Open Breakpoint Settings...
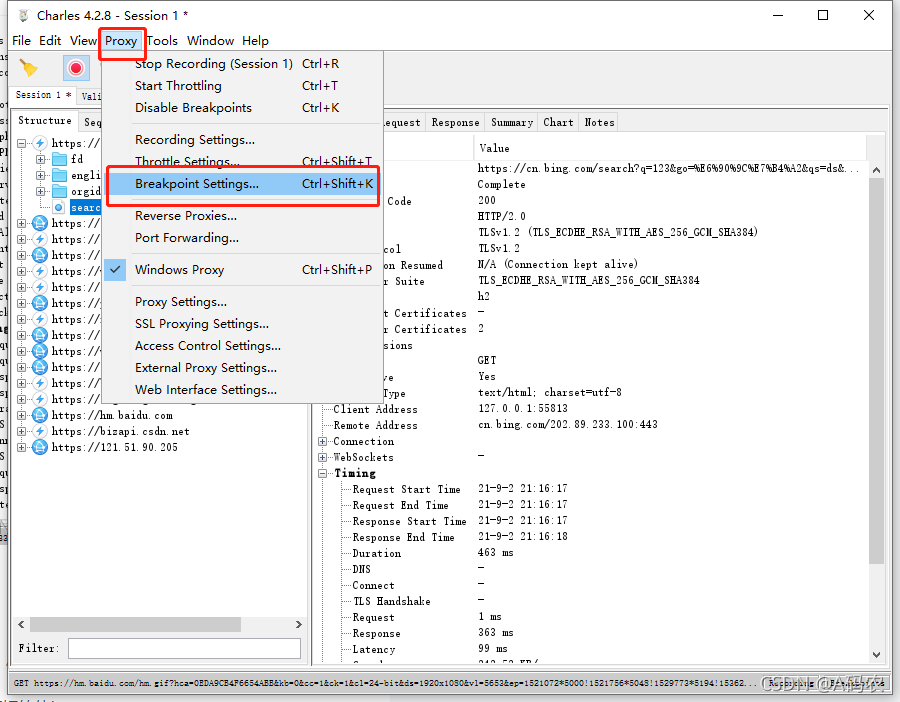This screenshot has height=702, width=900. 242,184
